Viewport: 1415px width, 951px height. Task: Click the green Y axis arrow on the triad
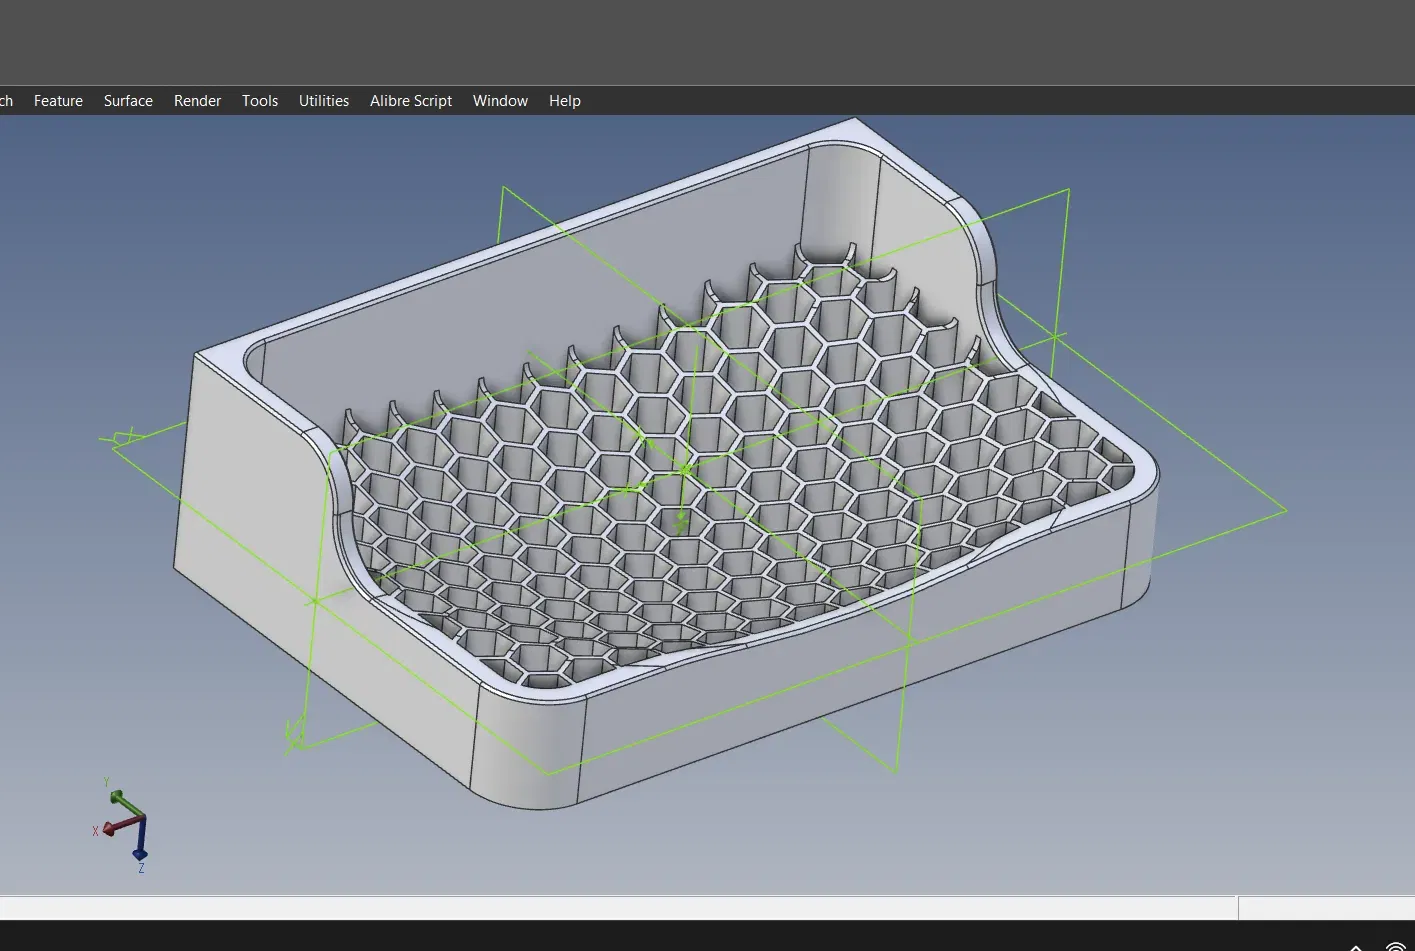(x=120, y=799)
